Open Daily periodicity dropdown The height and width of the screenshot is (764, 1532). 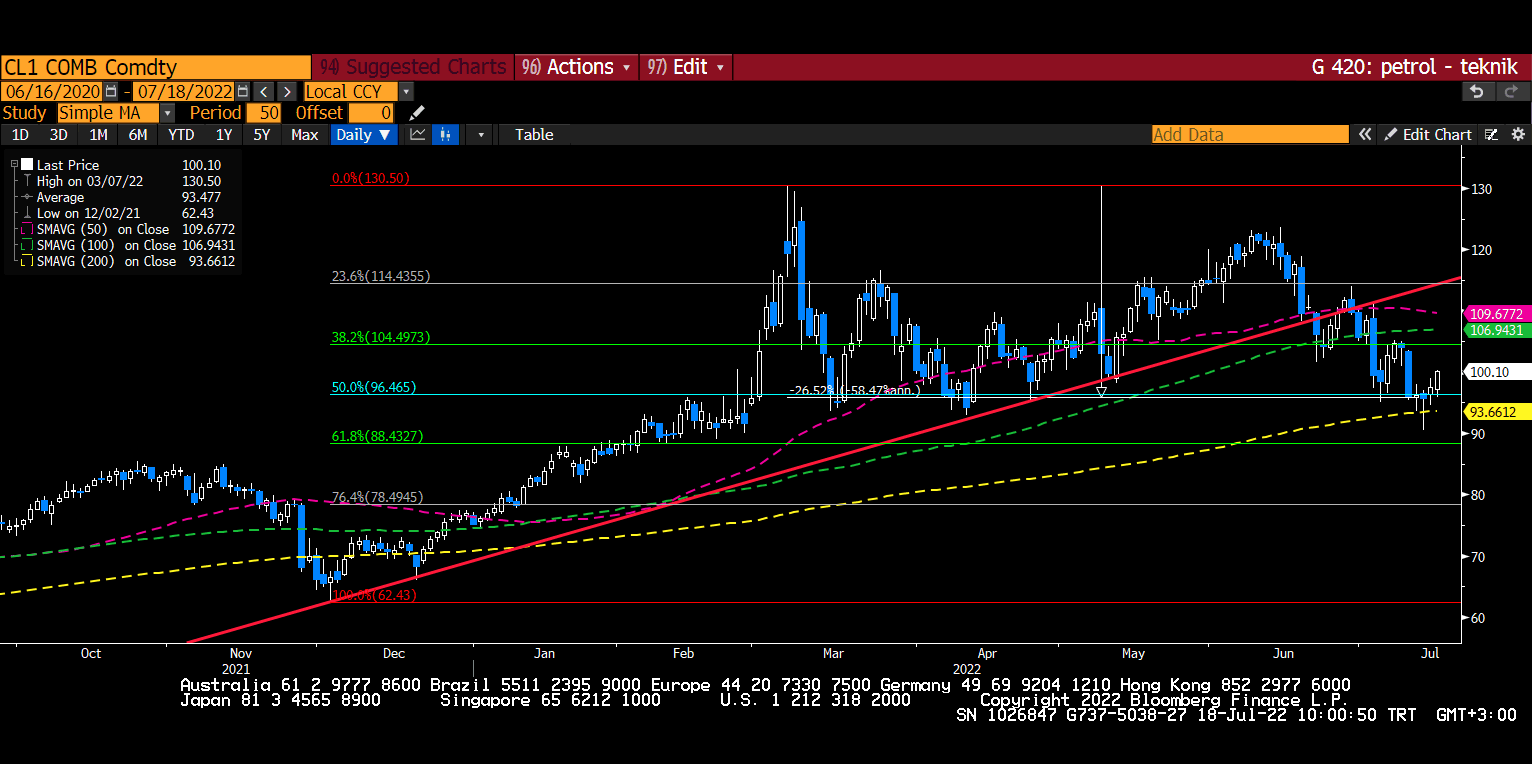tap(364, 135)
